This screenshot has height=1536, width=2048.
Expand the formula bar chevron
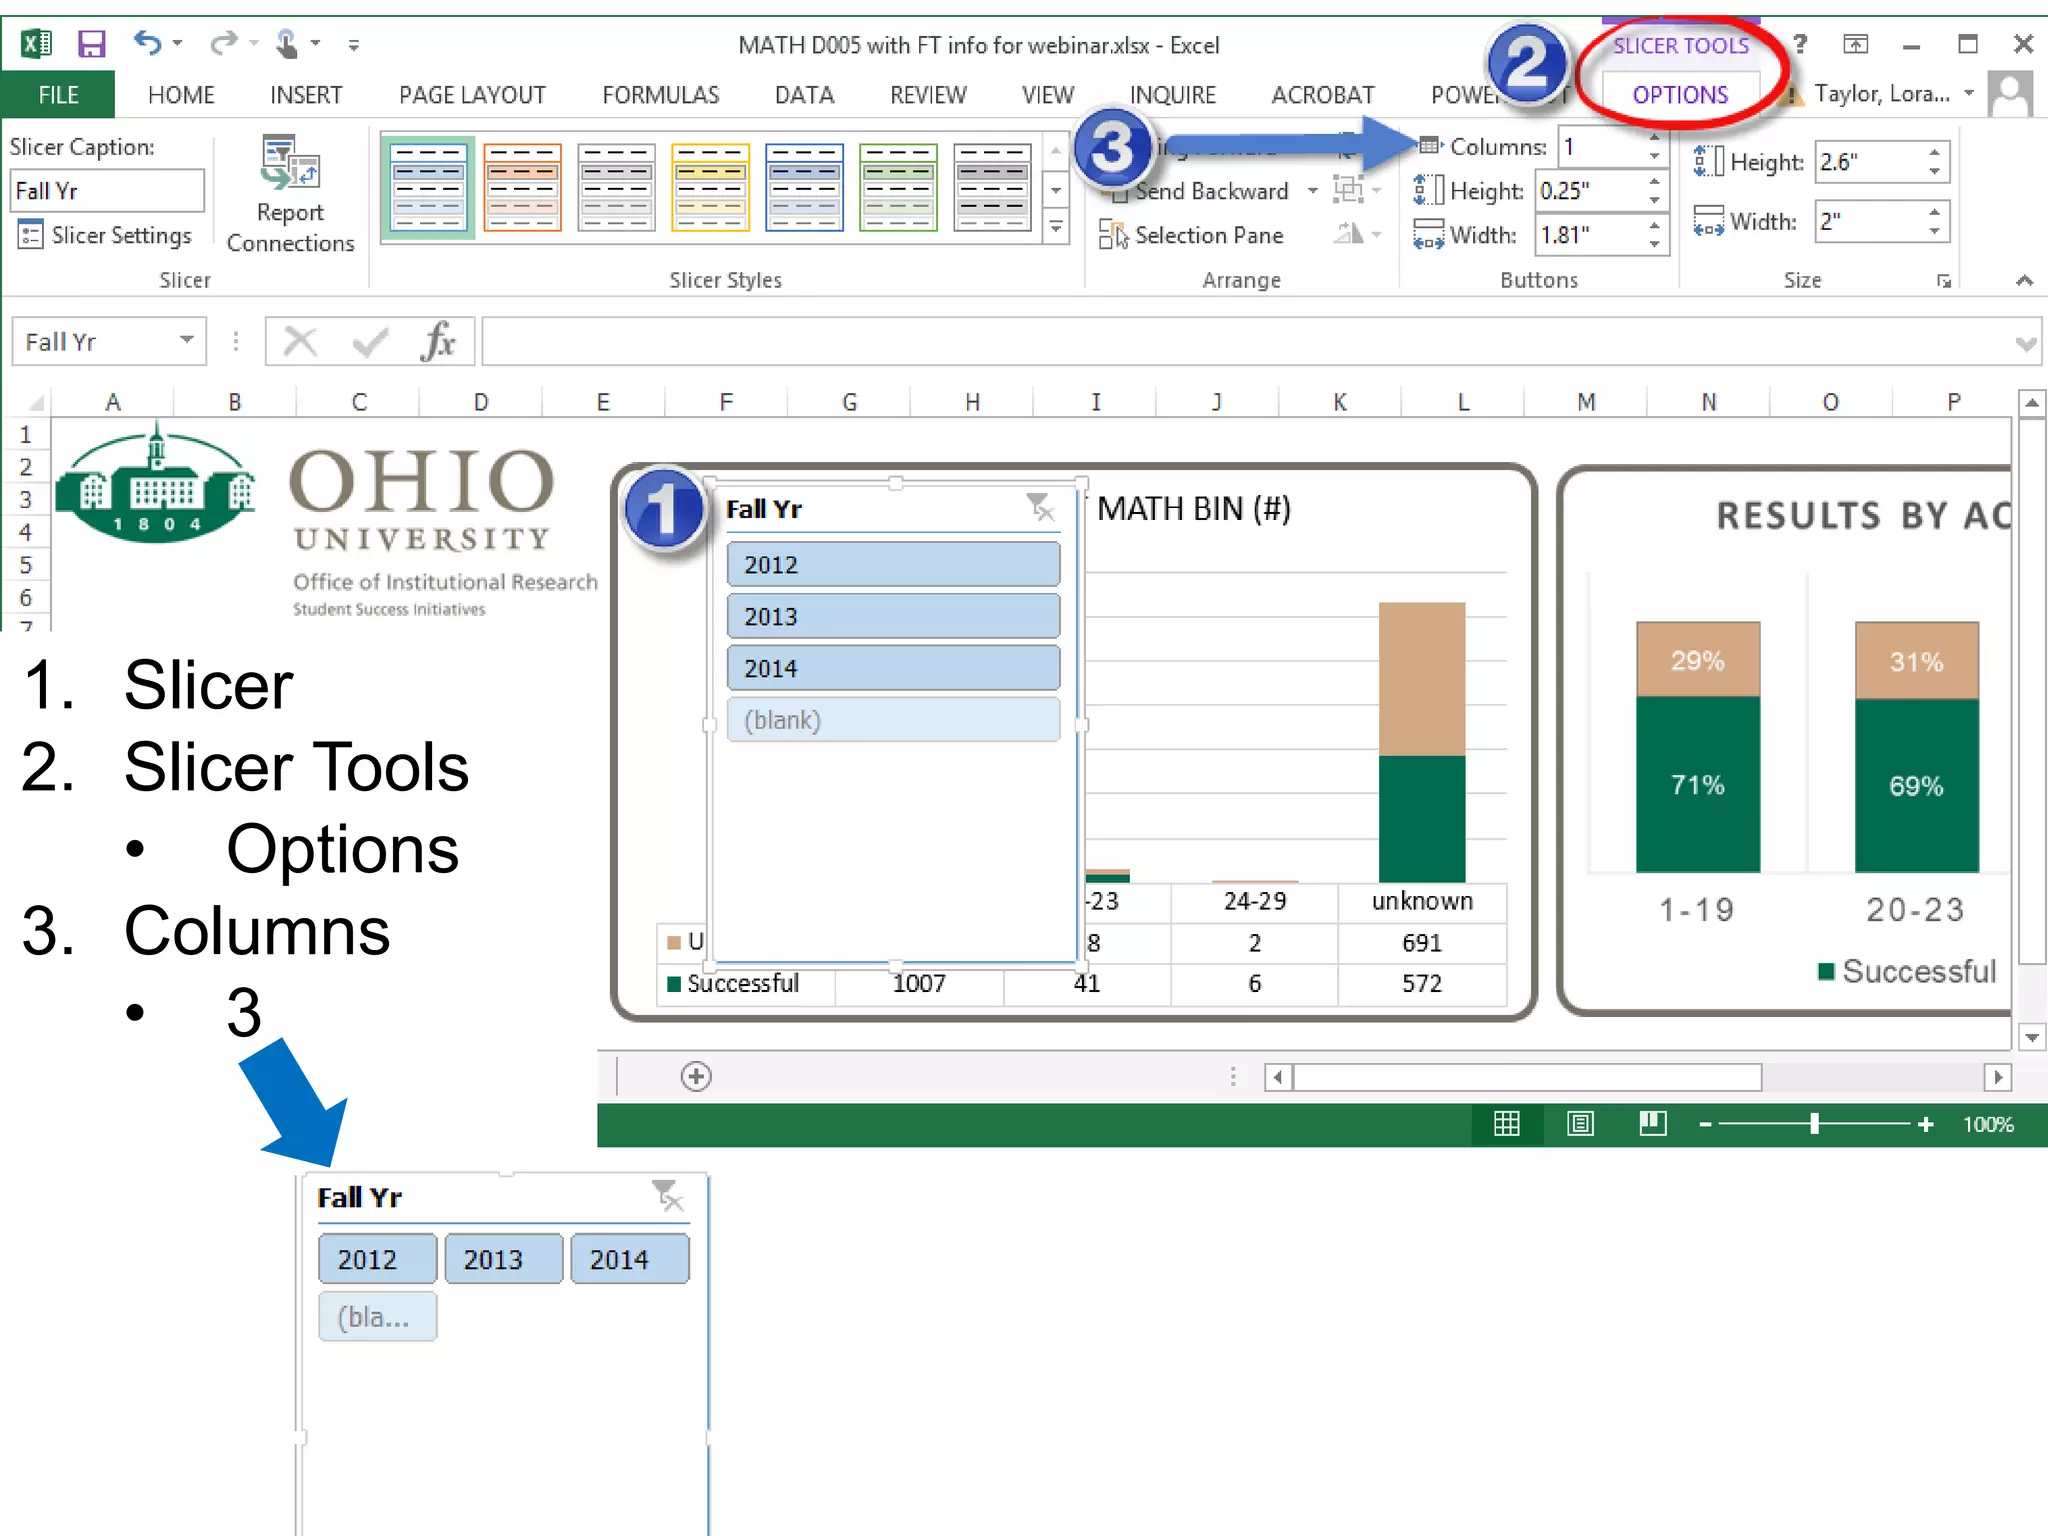[x=2025, y=344]
